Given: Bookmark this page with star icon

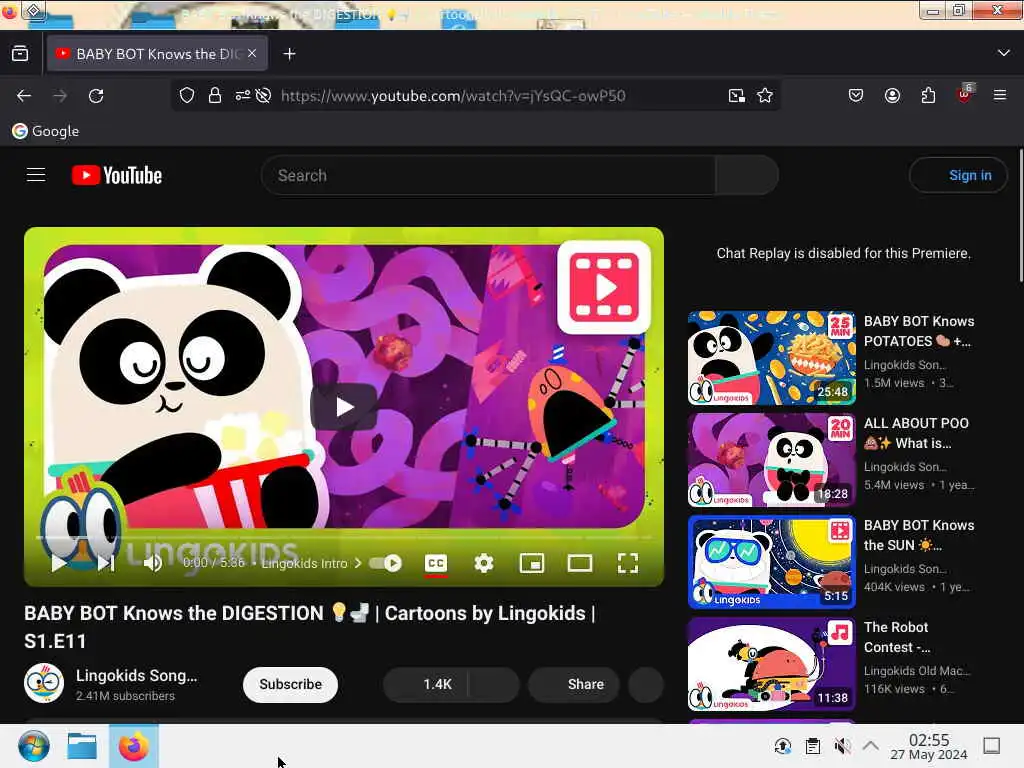Looking at the screenshot, I should [x=765, y=95].
